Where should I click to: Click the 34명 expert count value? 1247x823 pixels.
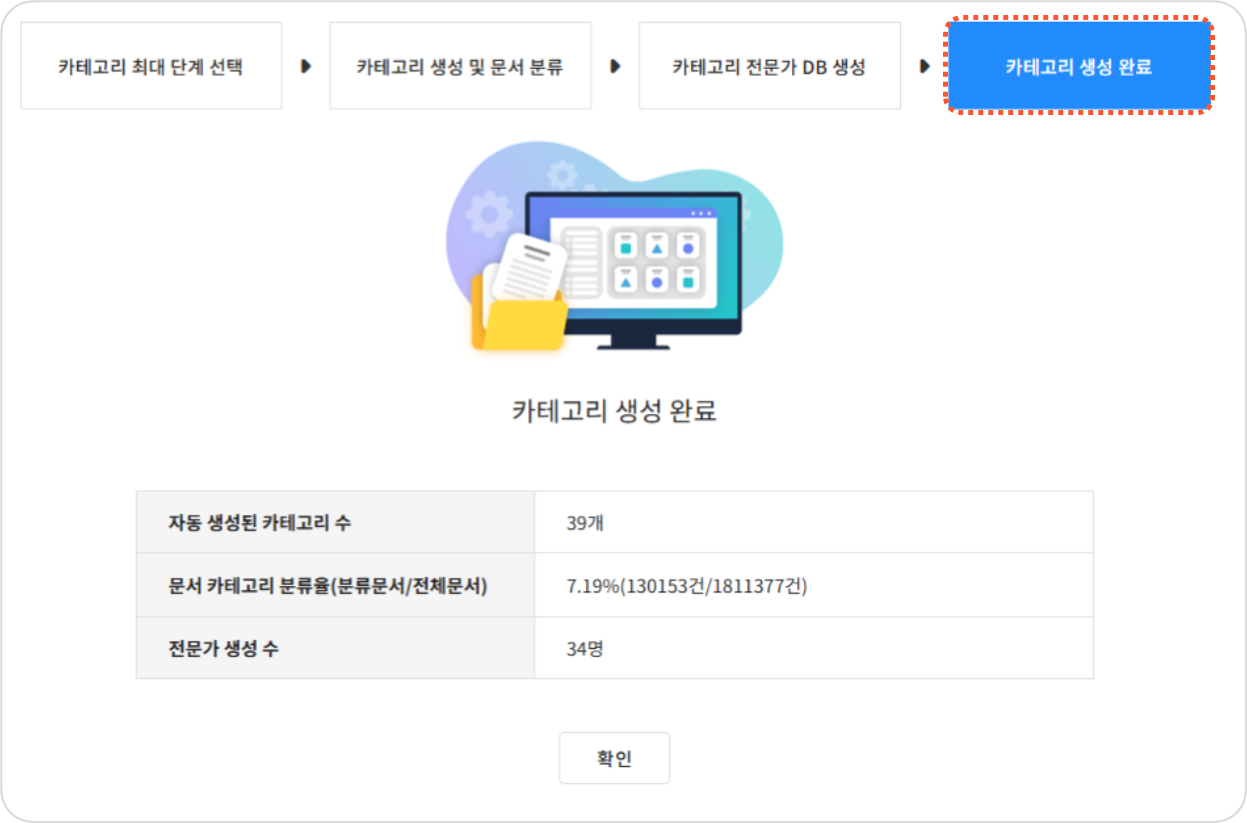click(585, 648)
